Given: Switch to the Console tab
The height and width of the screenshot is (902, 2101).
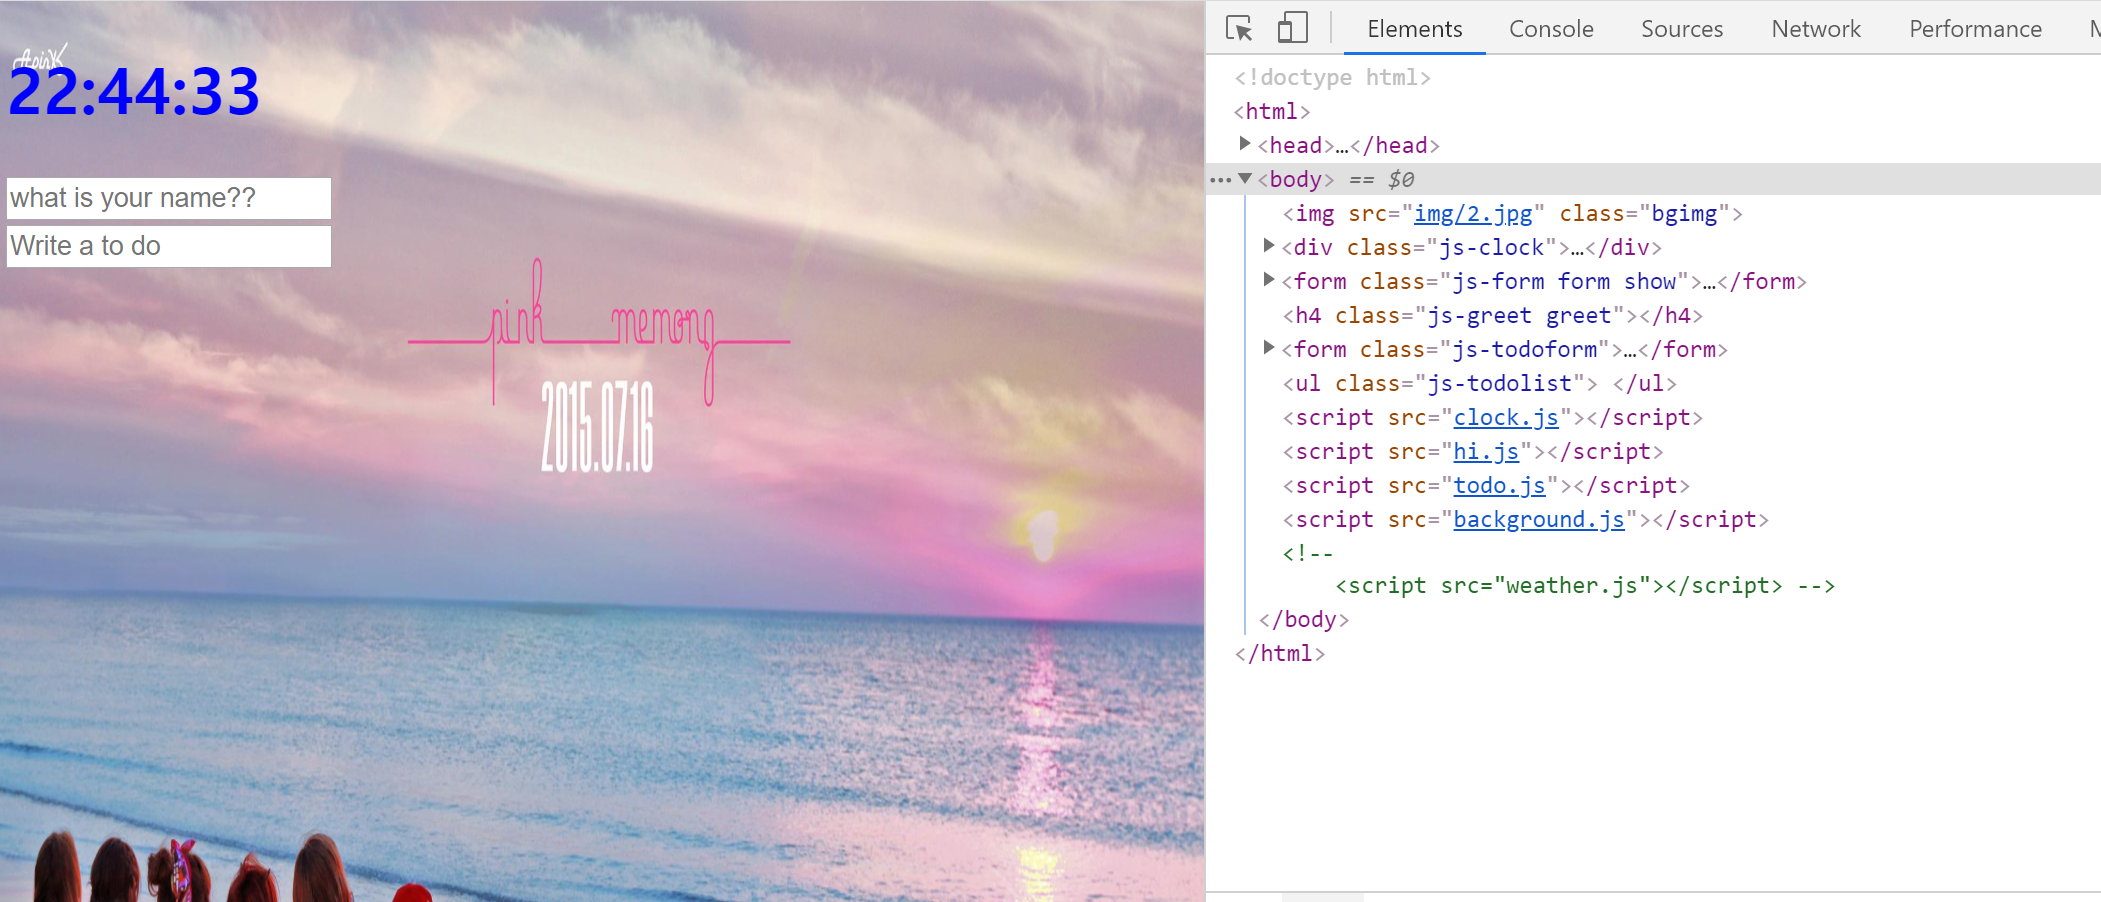Looking at the screenshot, I should (x=1551, y=29).
